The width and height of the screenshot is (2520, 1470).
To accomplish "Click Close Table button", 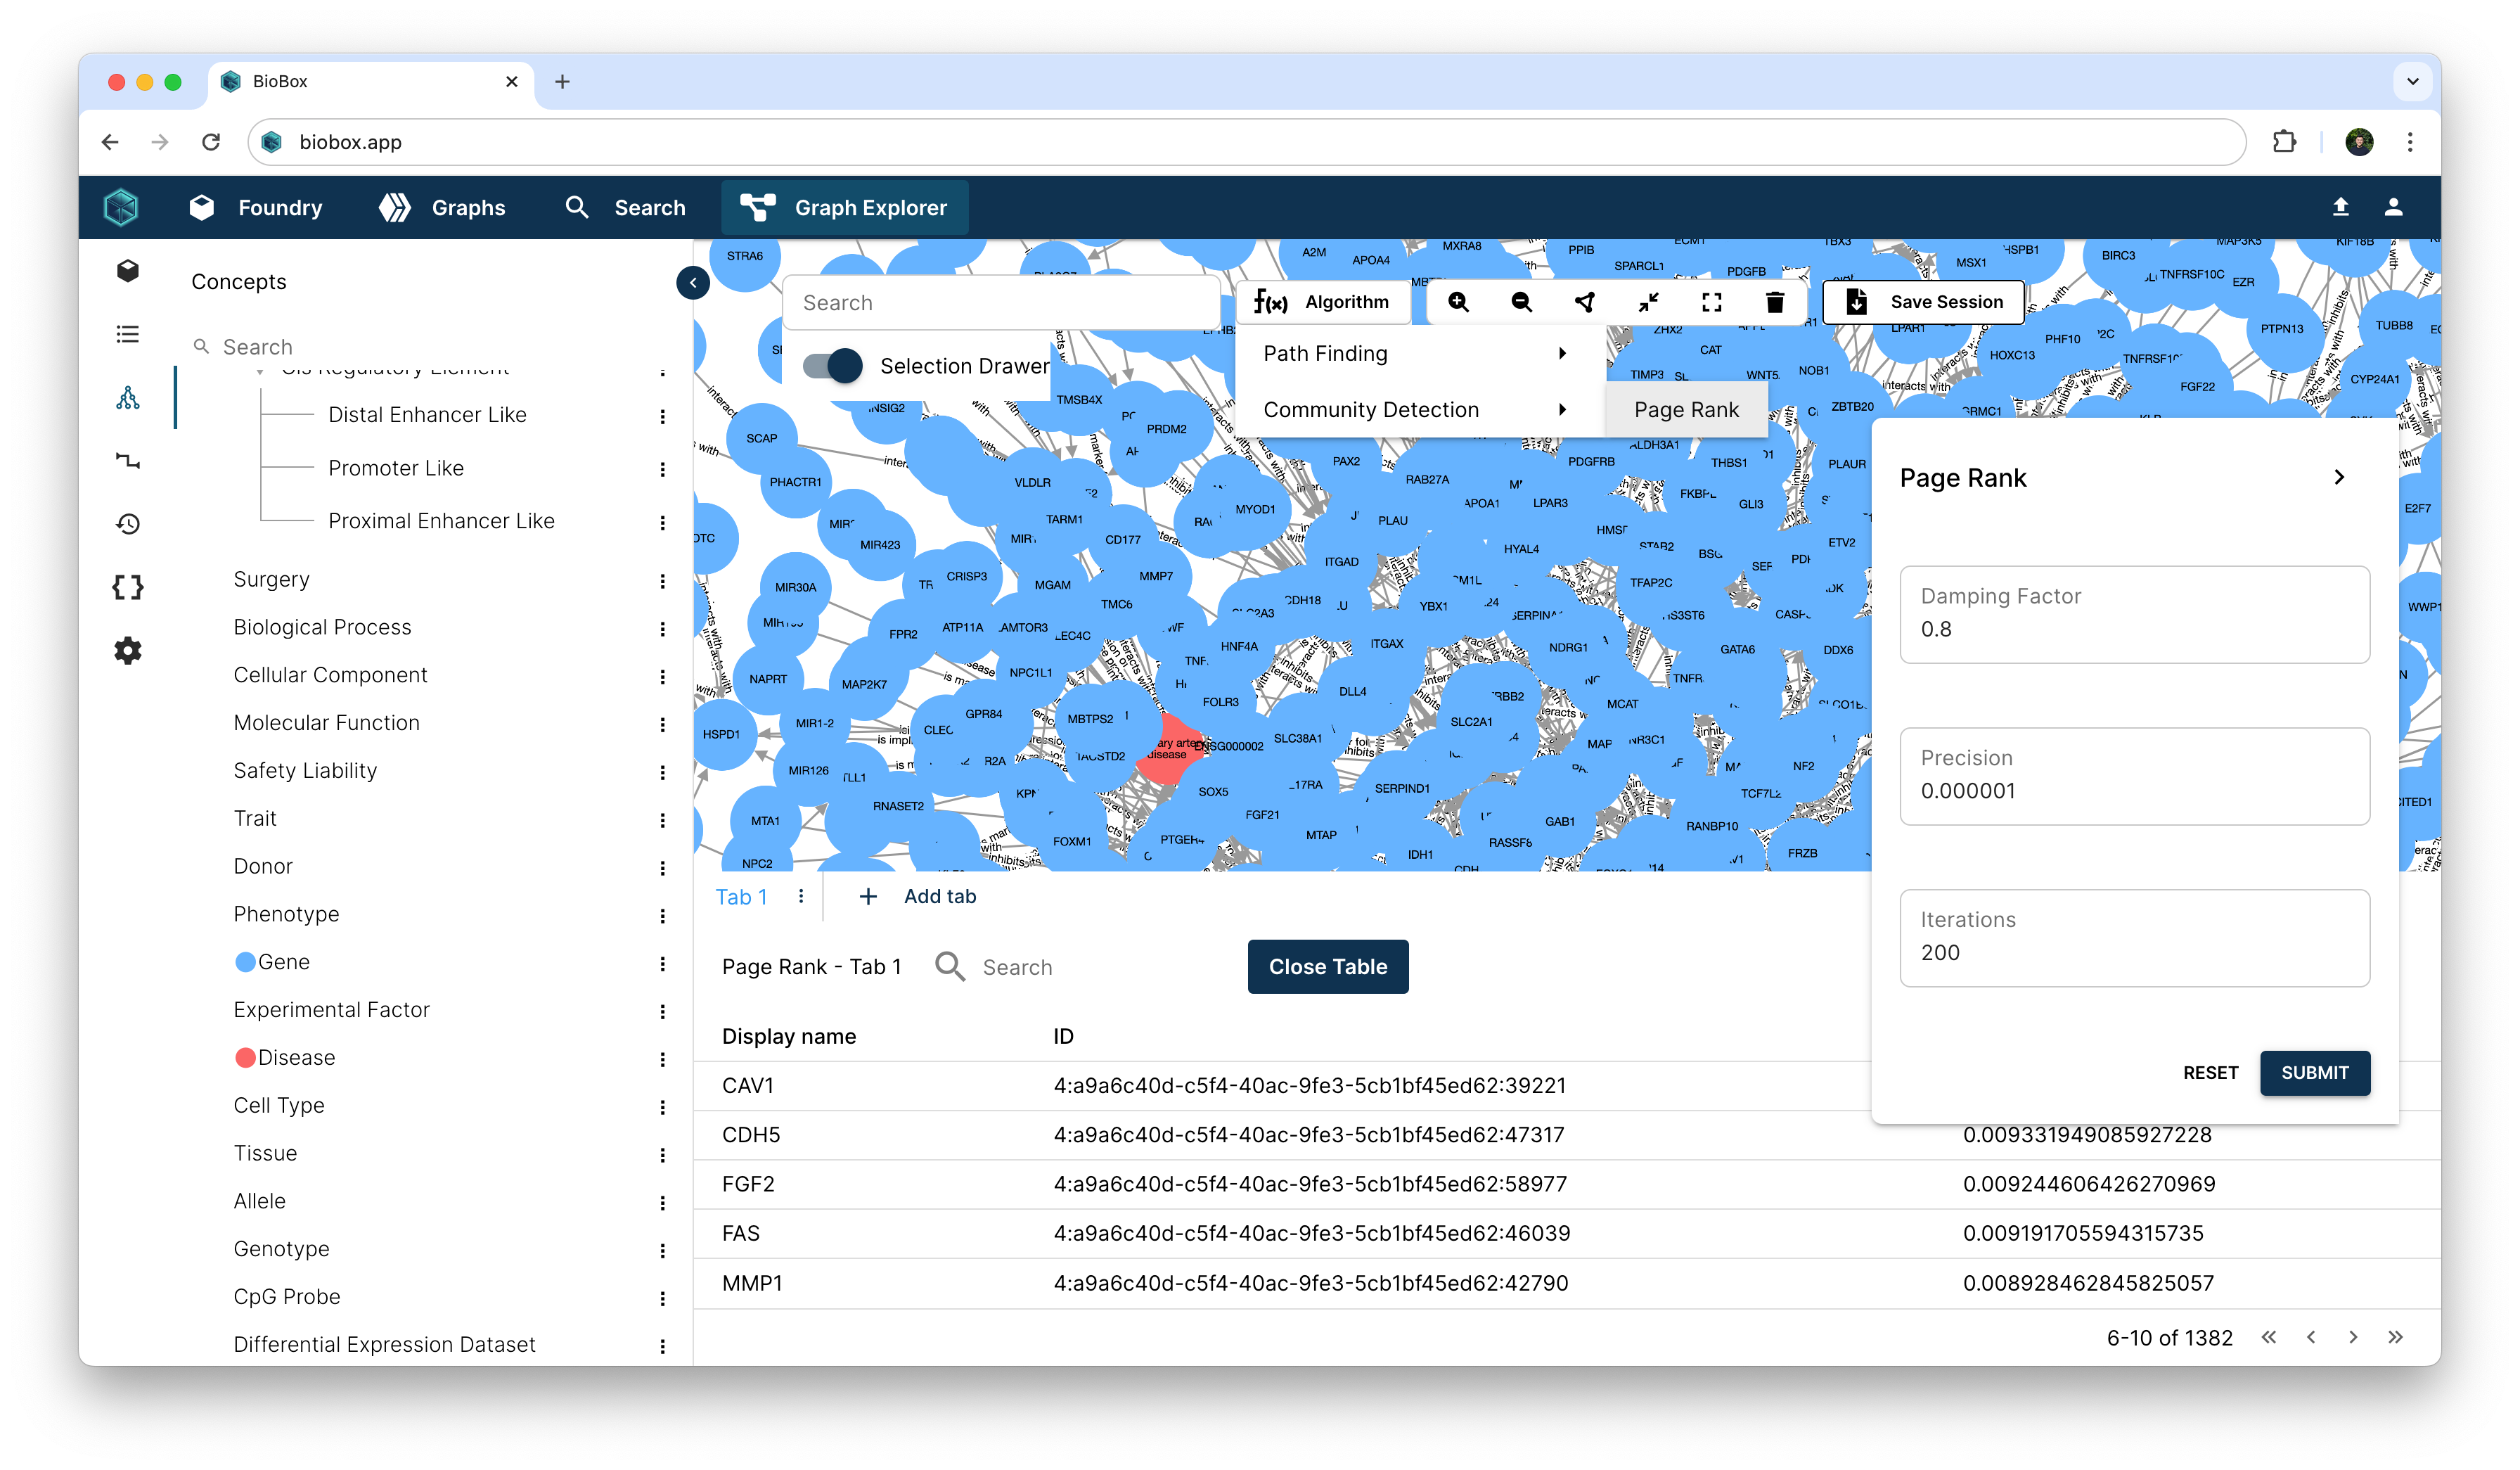I will [x=1328, y=967].
